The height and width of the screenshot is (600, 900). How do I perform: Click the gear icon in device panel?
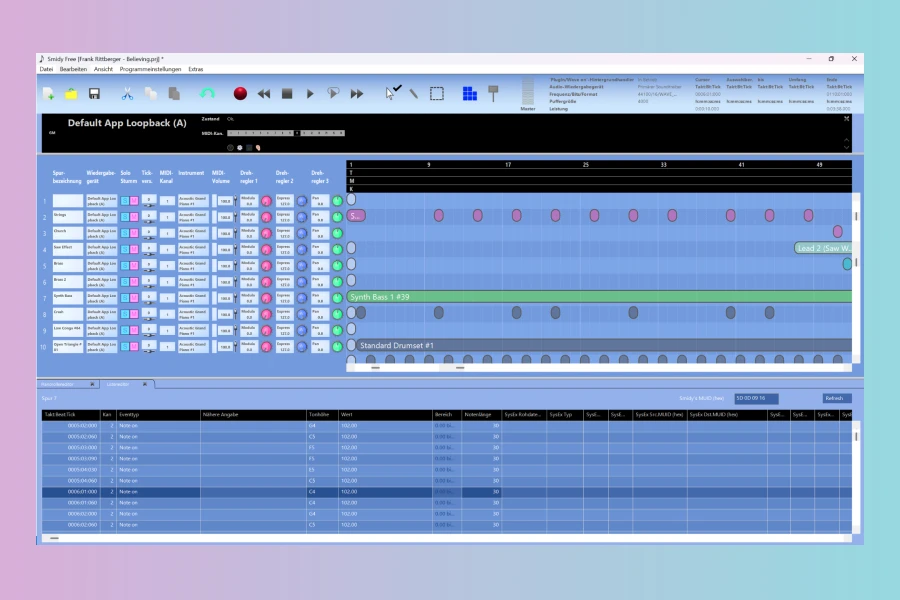pos(240,148)
